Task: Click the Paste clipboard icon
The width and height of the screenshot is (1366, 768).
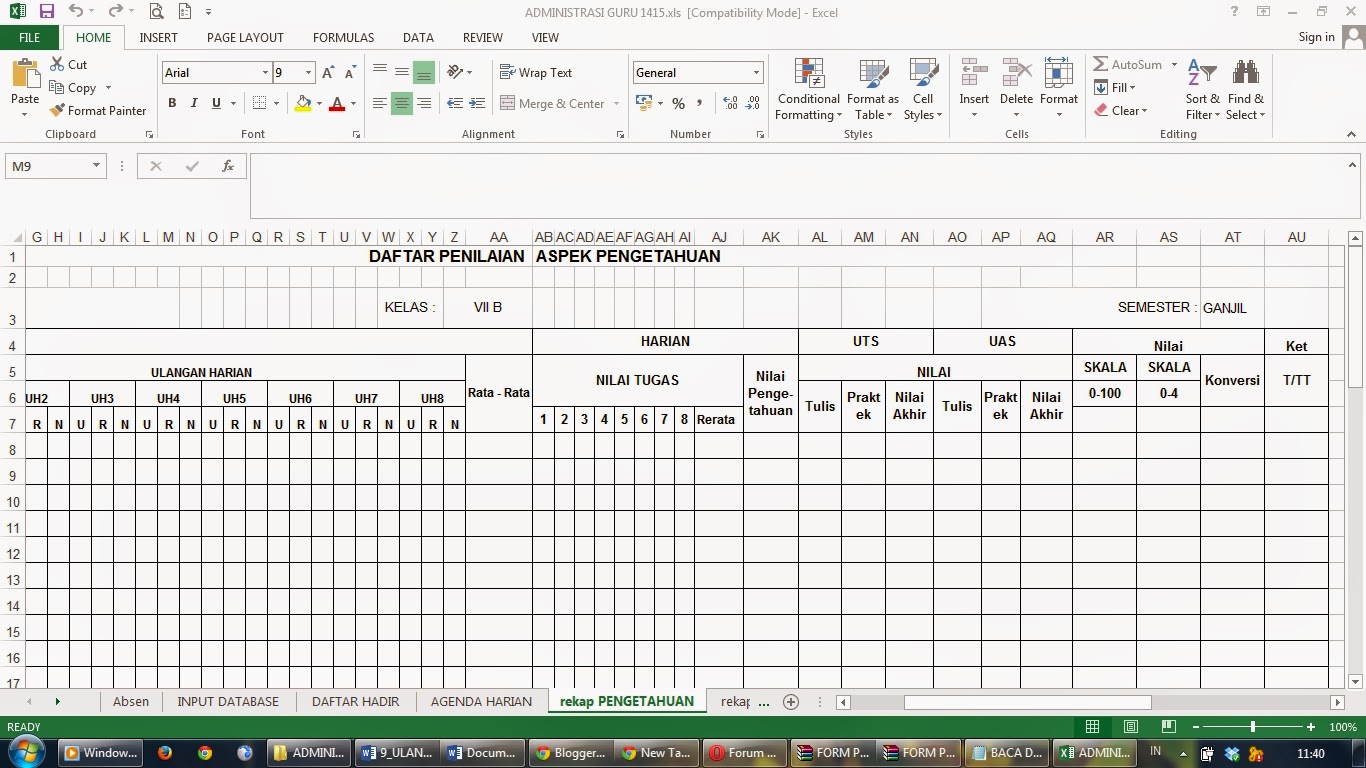Action: (x=25, y=75)
